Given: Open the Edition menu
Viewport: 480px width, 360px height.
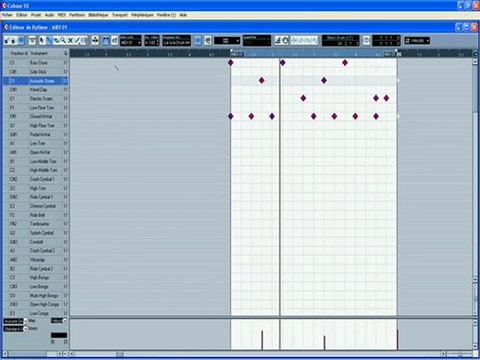Looking at the screenshot, I should [x=22, y=15].
